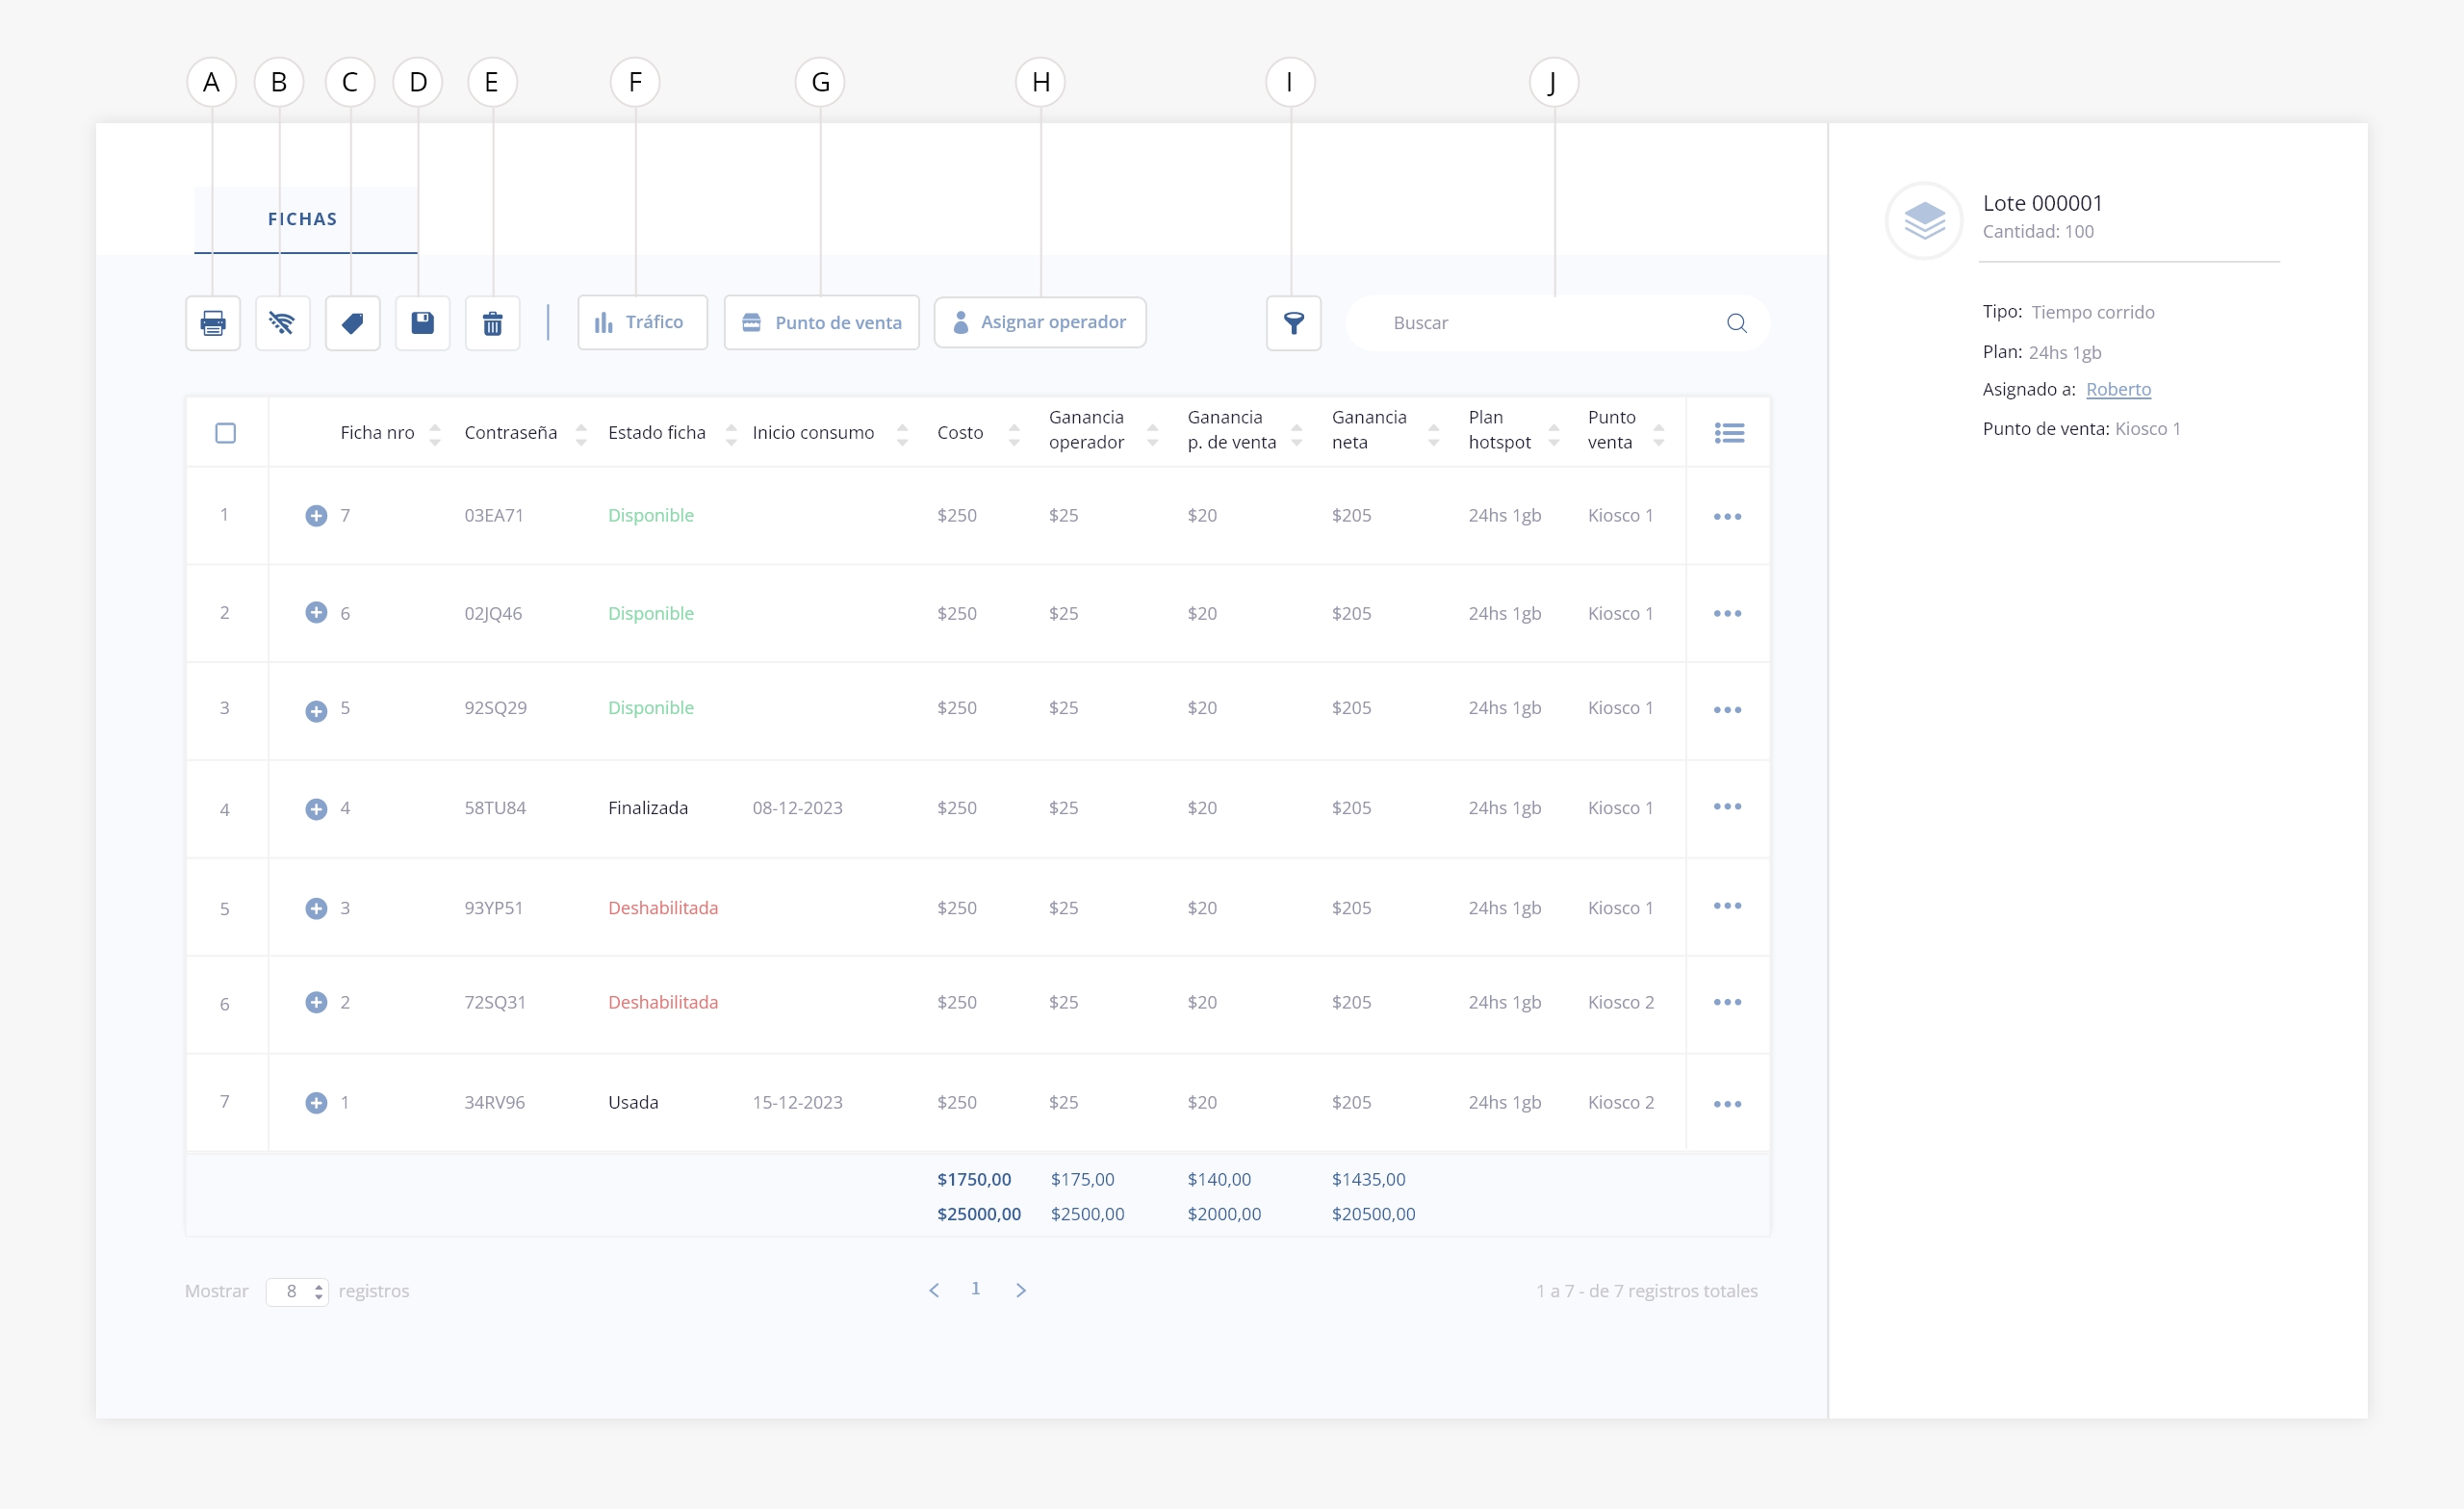2464x1509 pixels.
Task: Open column list icon in table header
Action: pyautogui.click(x=1728, y=433)
